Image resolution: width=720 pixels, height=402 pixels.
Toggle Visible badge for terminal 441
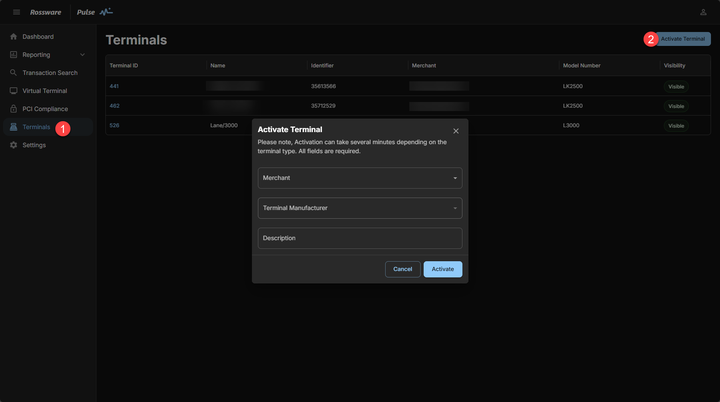coord(677,87)
